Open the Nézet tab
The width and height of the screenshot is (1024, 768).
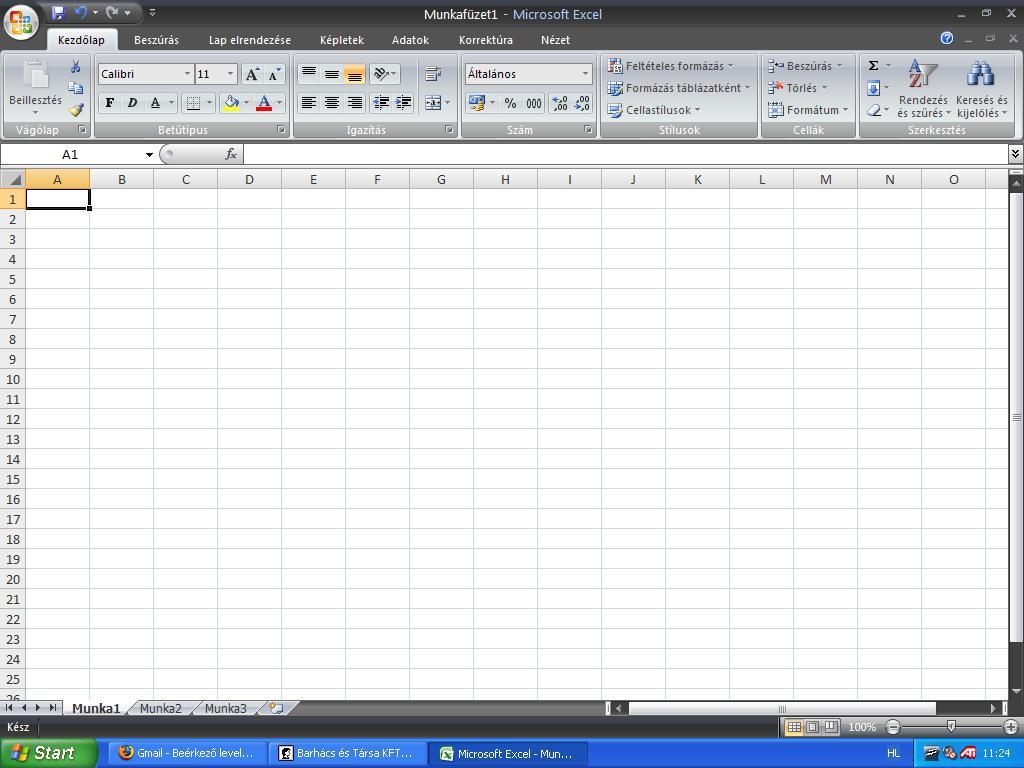(555, 40)
